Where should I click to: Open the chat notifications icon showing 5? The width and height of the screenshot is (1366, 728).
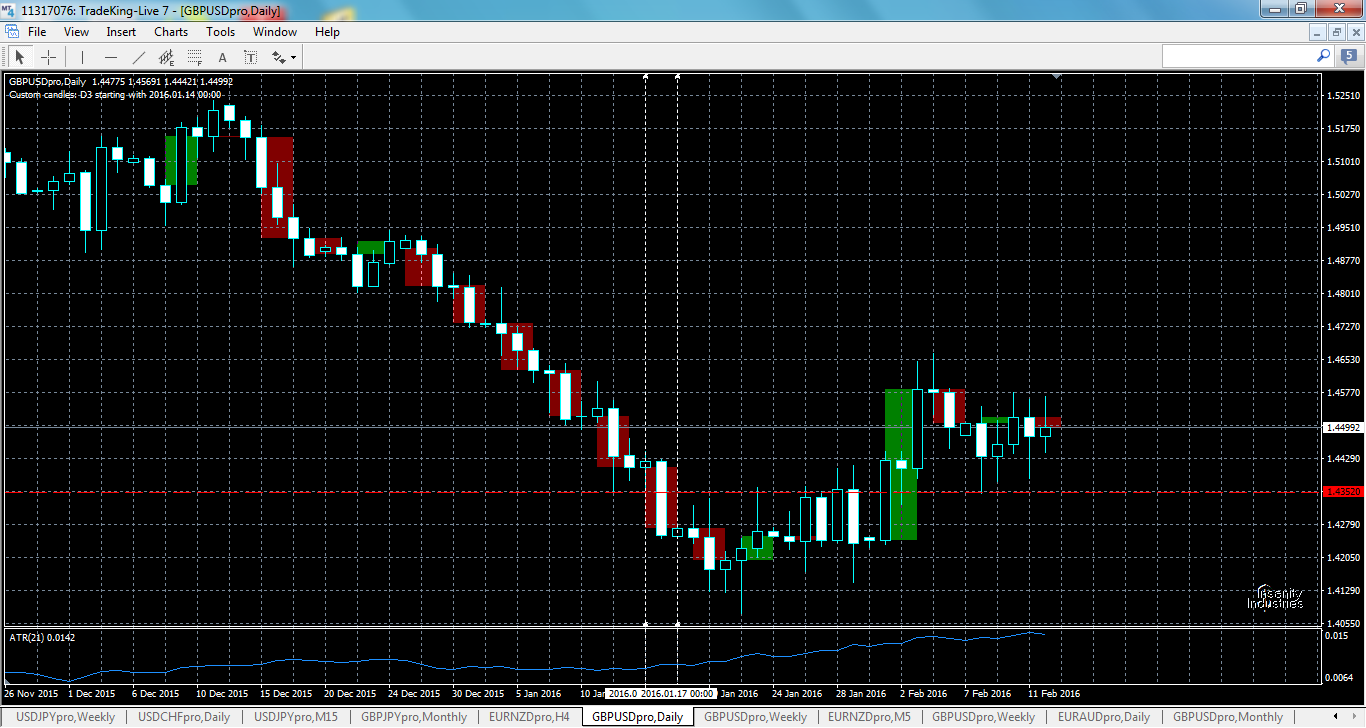click(1348, 56)
